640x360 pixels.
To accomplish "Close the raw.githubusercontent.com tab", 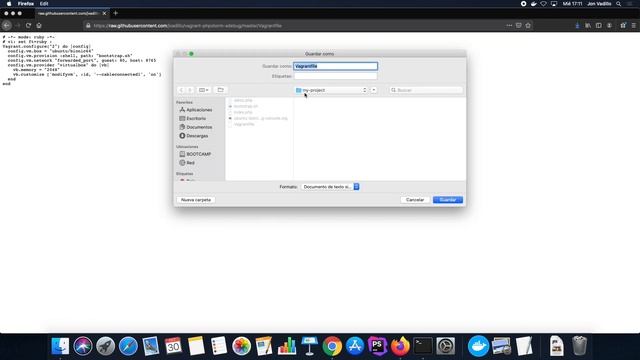I will pyautogui.click(x=104, y=13).
